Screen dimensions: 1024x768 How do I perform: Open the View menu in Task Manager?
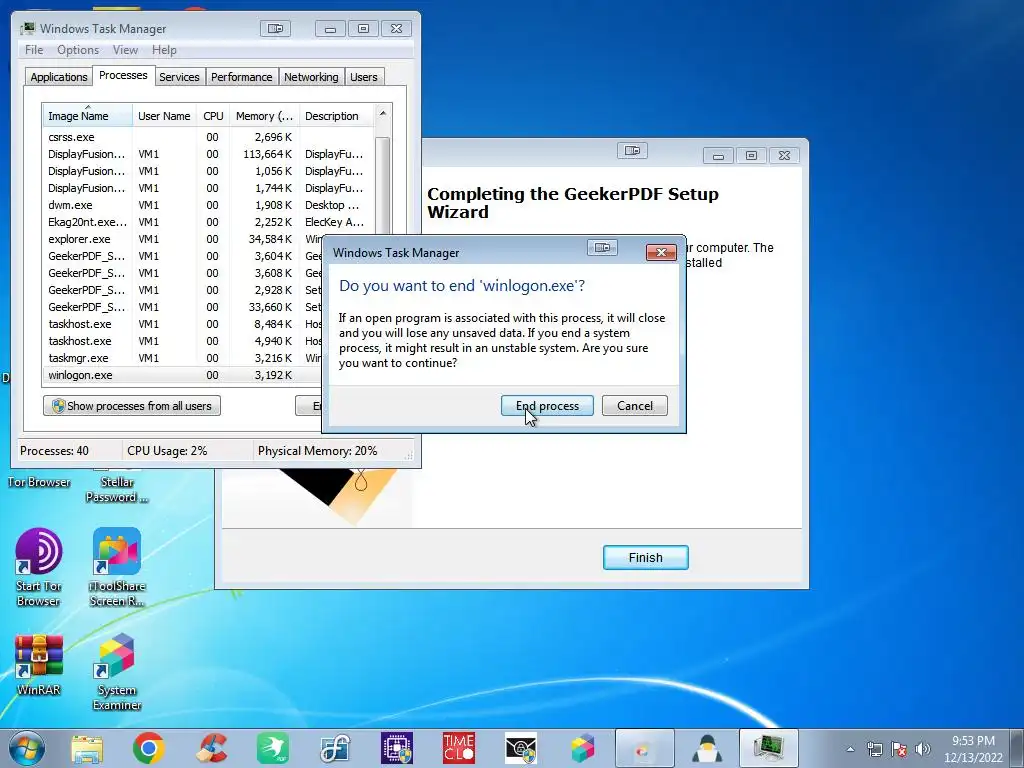coord(125,50)
